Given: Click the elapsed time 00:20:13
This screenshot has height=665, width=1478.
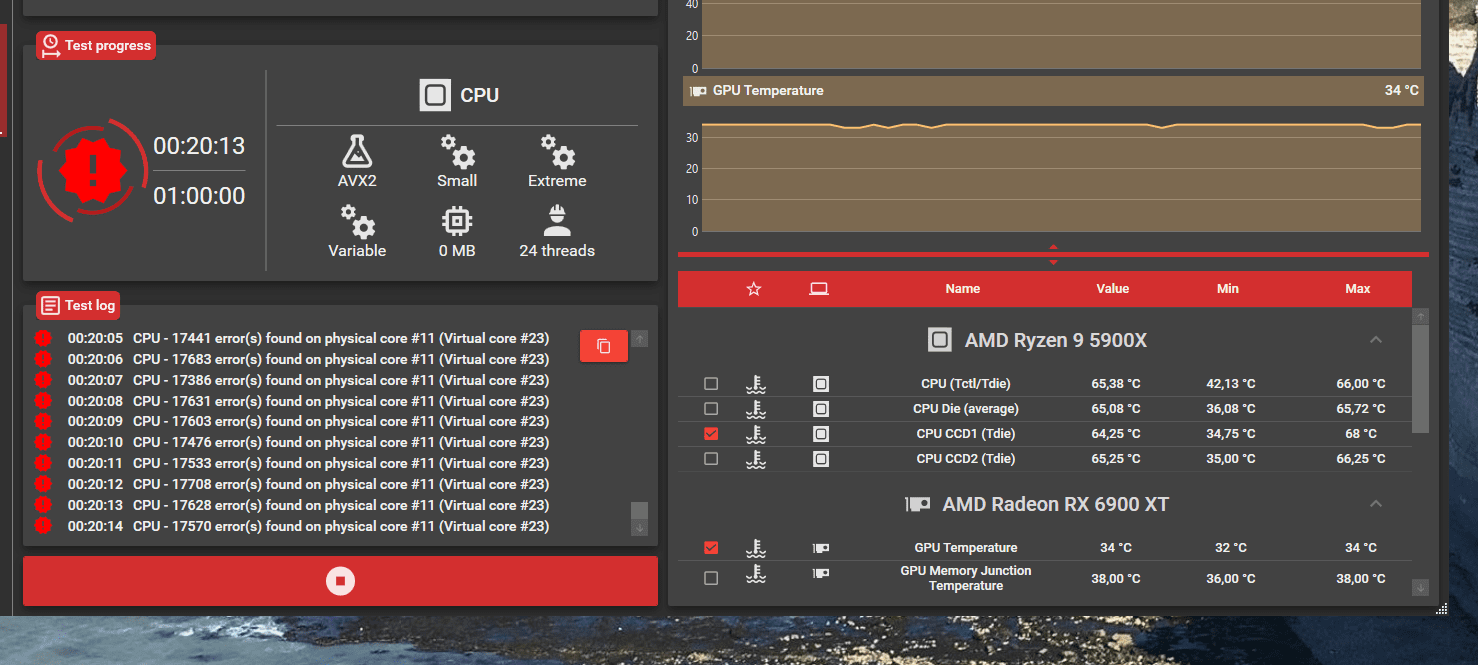Looking at the screenshot, I should tap(199, 146).
